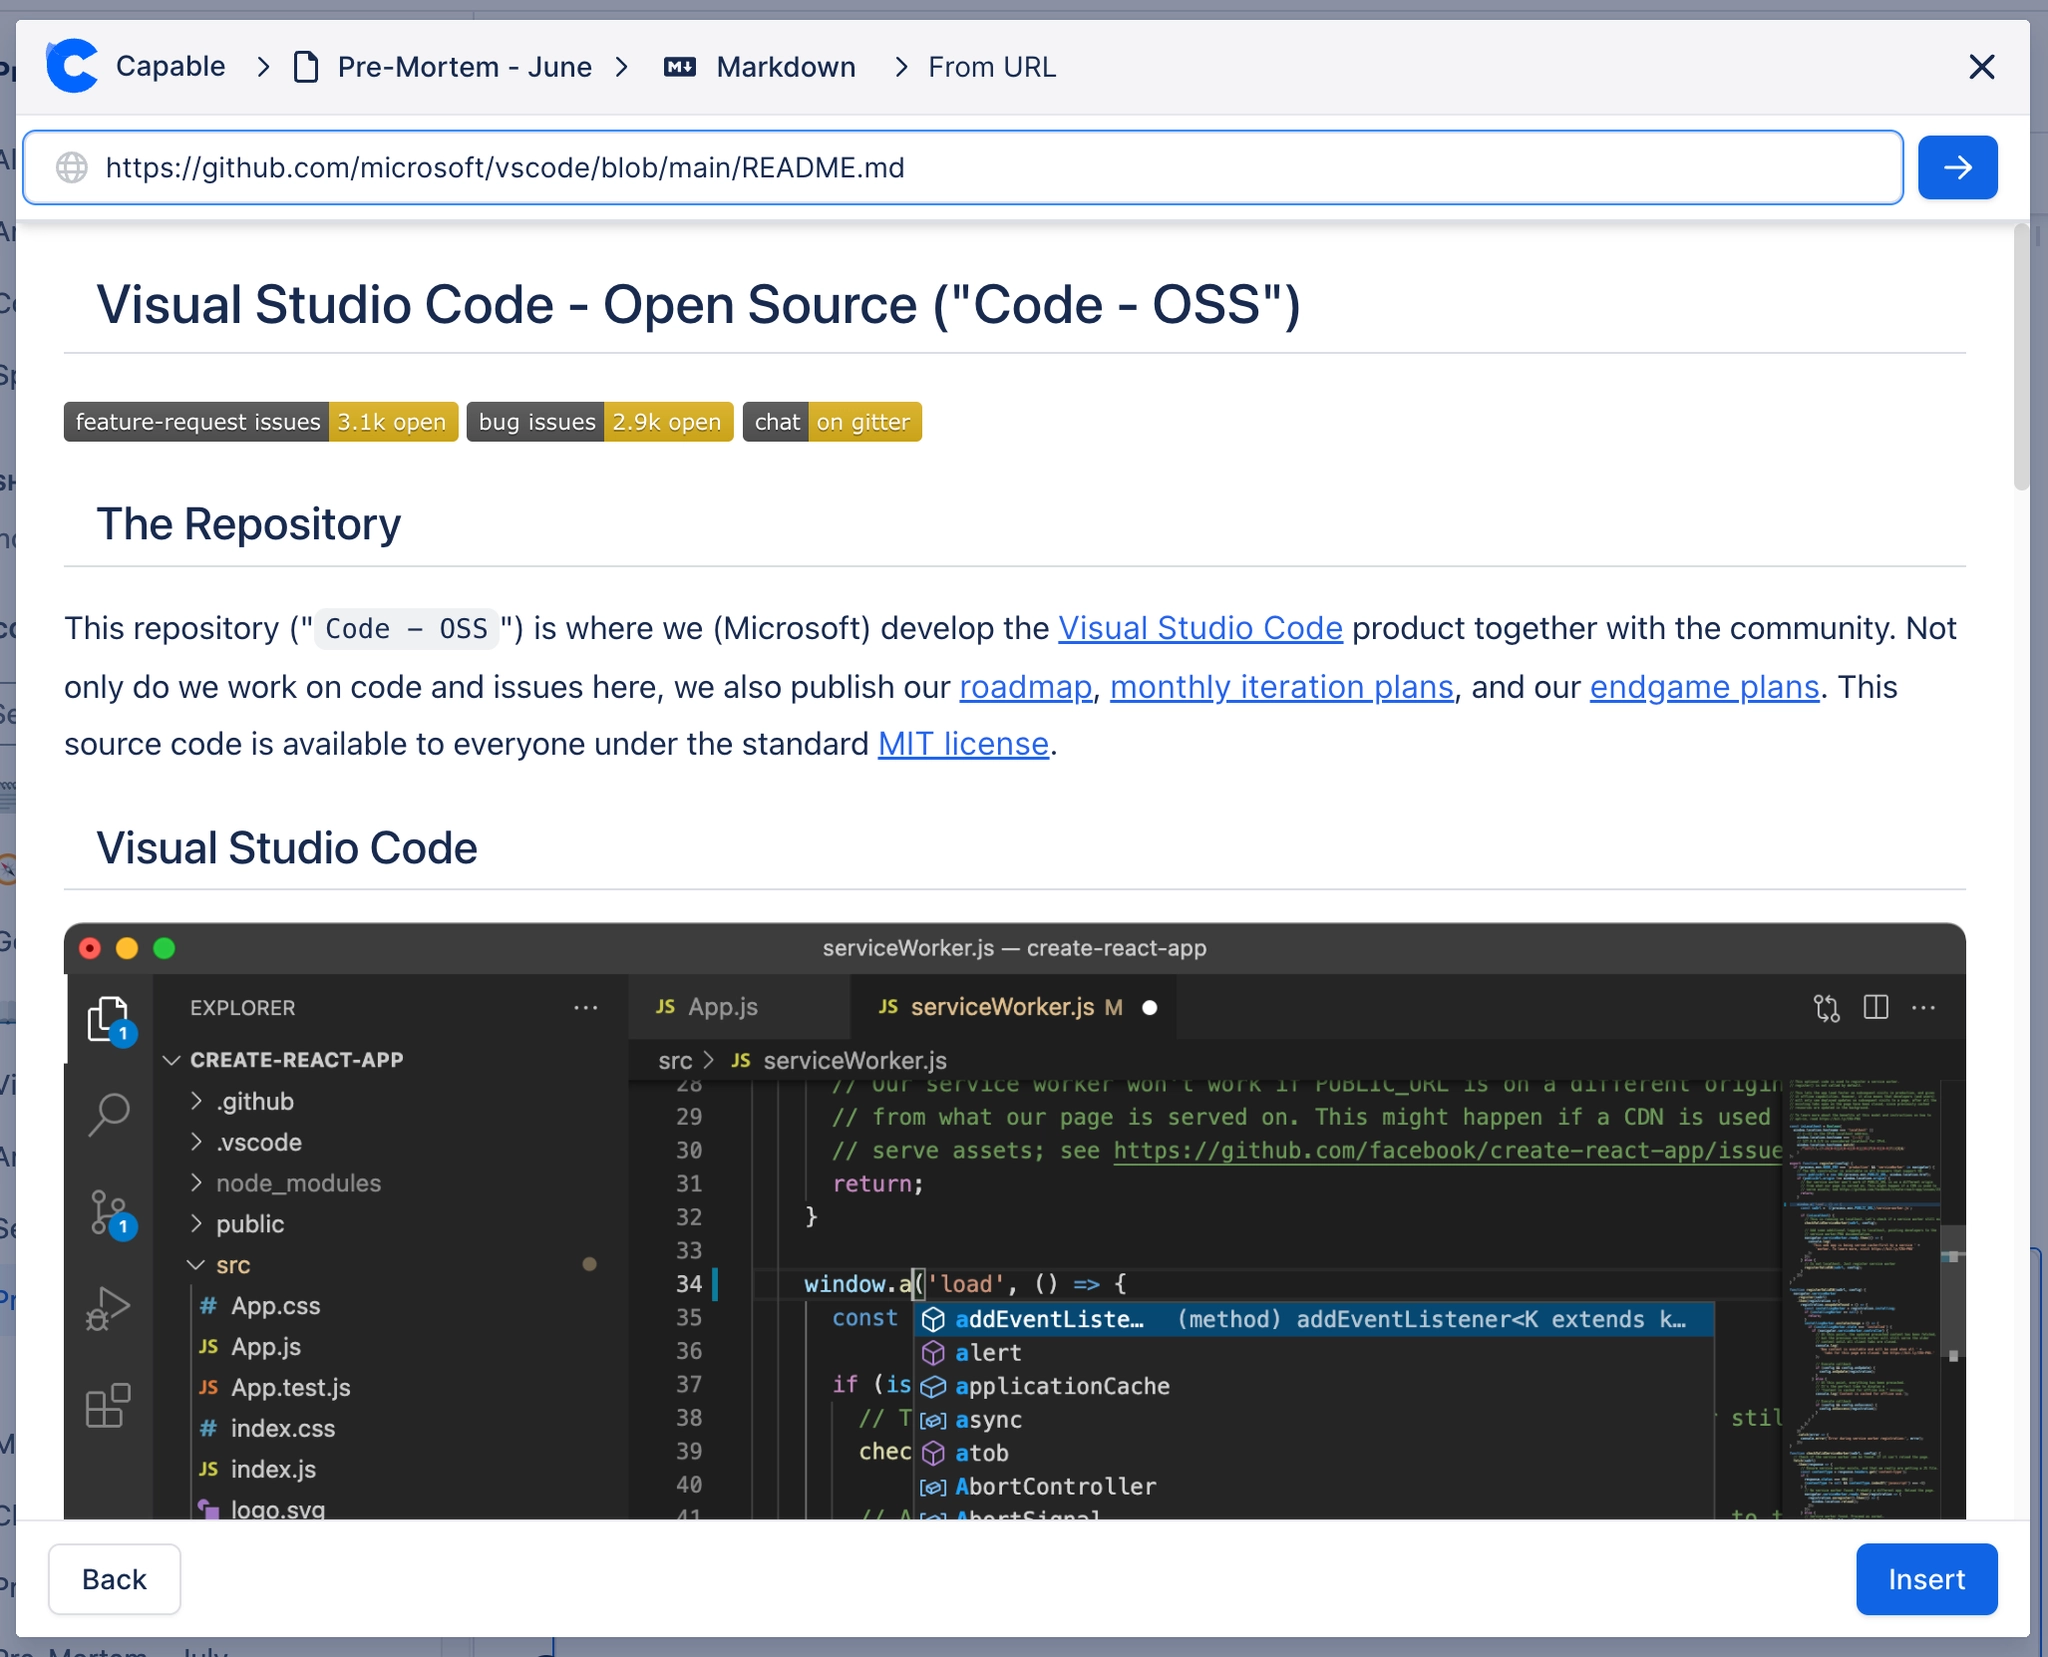Screen dimensions: 2048x1657
Task: Choose the atob autocomplete suggestion
Action: click(x=1314, y=1453)
